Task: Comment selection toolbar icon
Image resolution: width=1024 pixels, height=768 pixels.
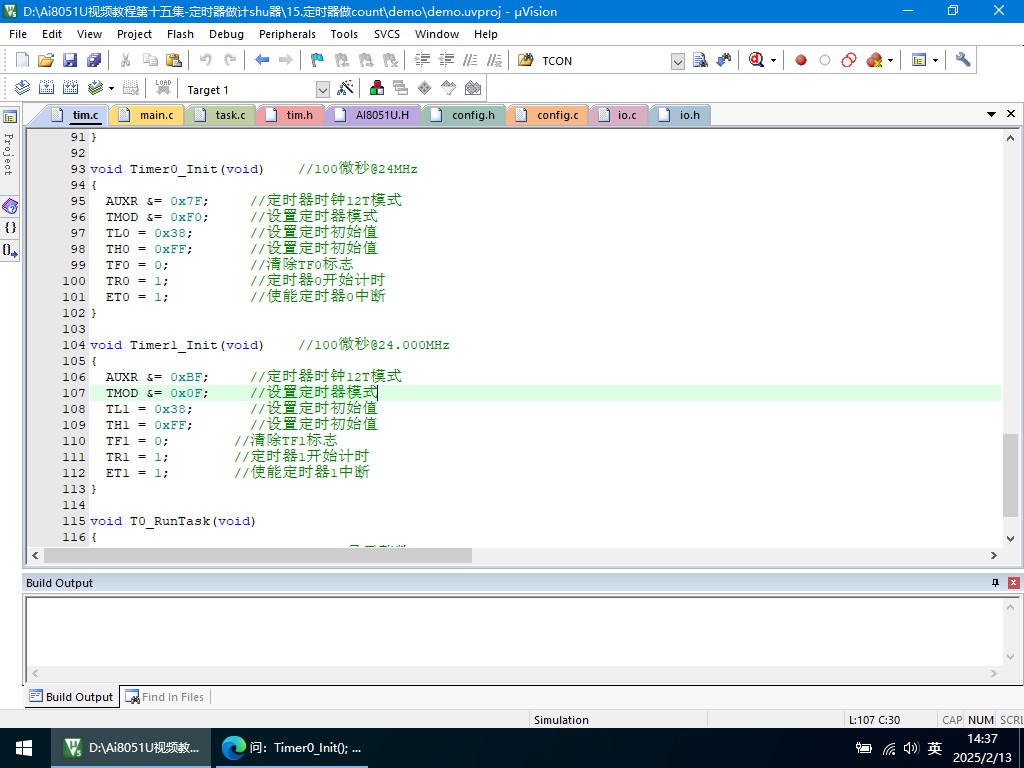Action: (x=470, y=60)
